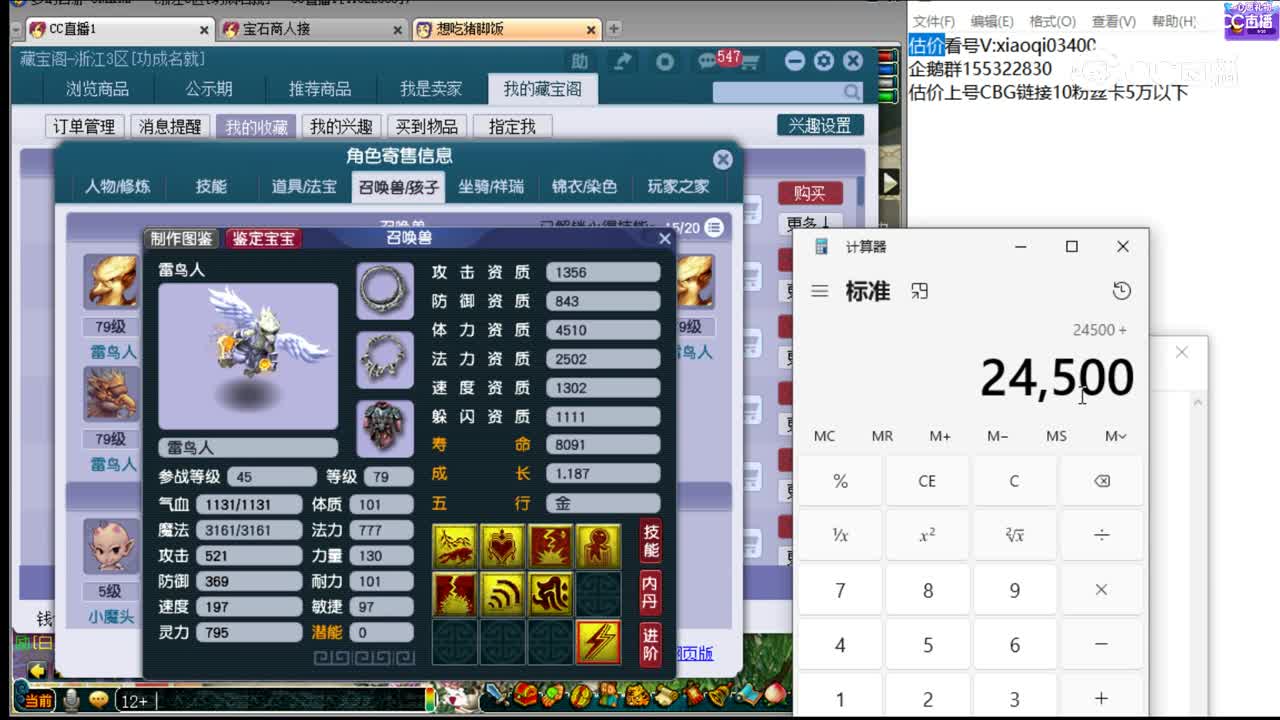
Task: Select top-left 雷鸟人 79级 pet thumbnail
Action: tap(110, 282)
